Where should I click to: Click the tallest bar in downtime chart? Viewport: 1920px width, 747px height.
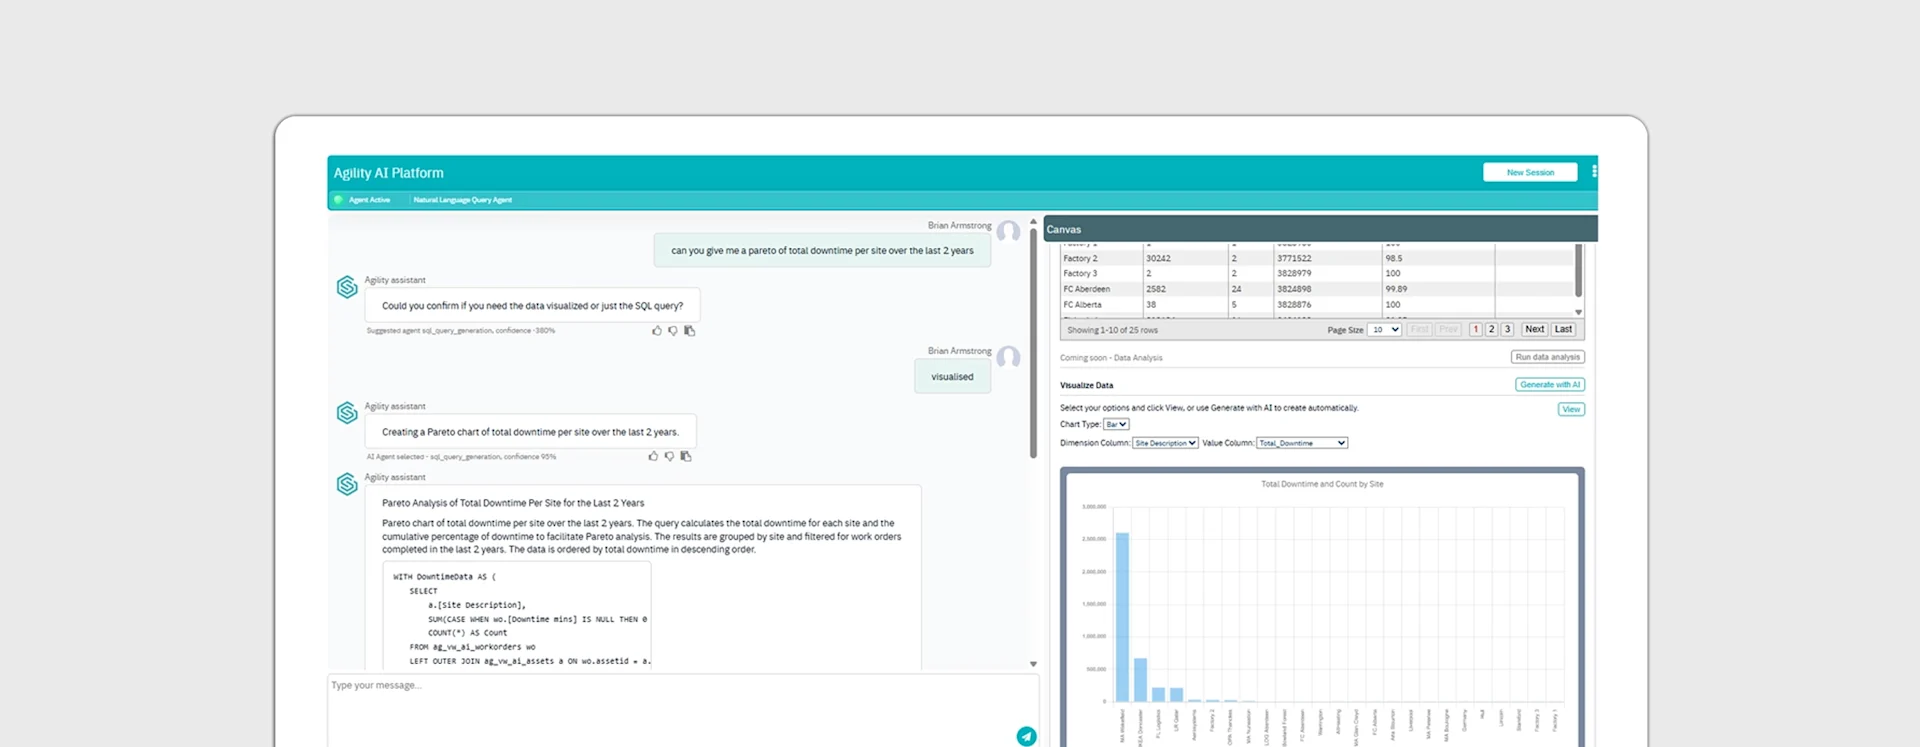click(1122, 617)
